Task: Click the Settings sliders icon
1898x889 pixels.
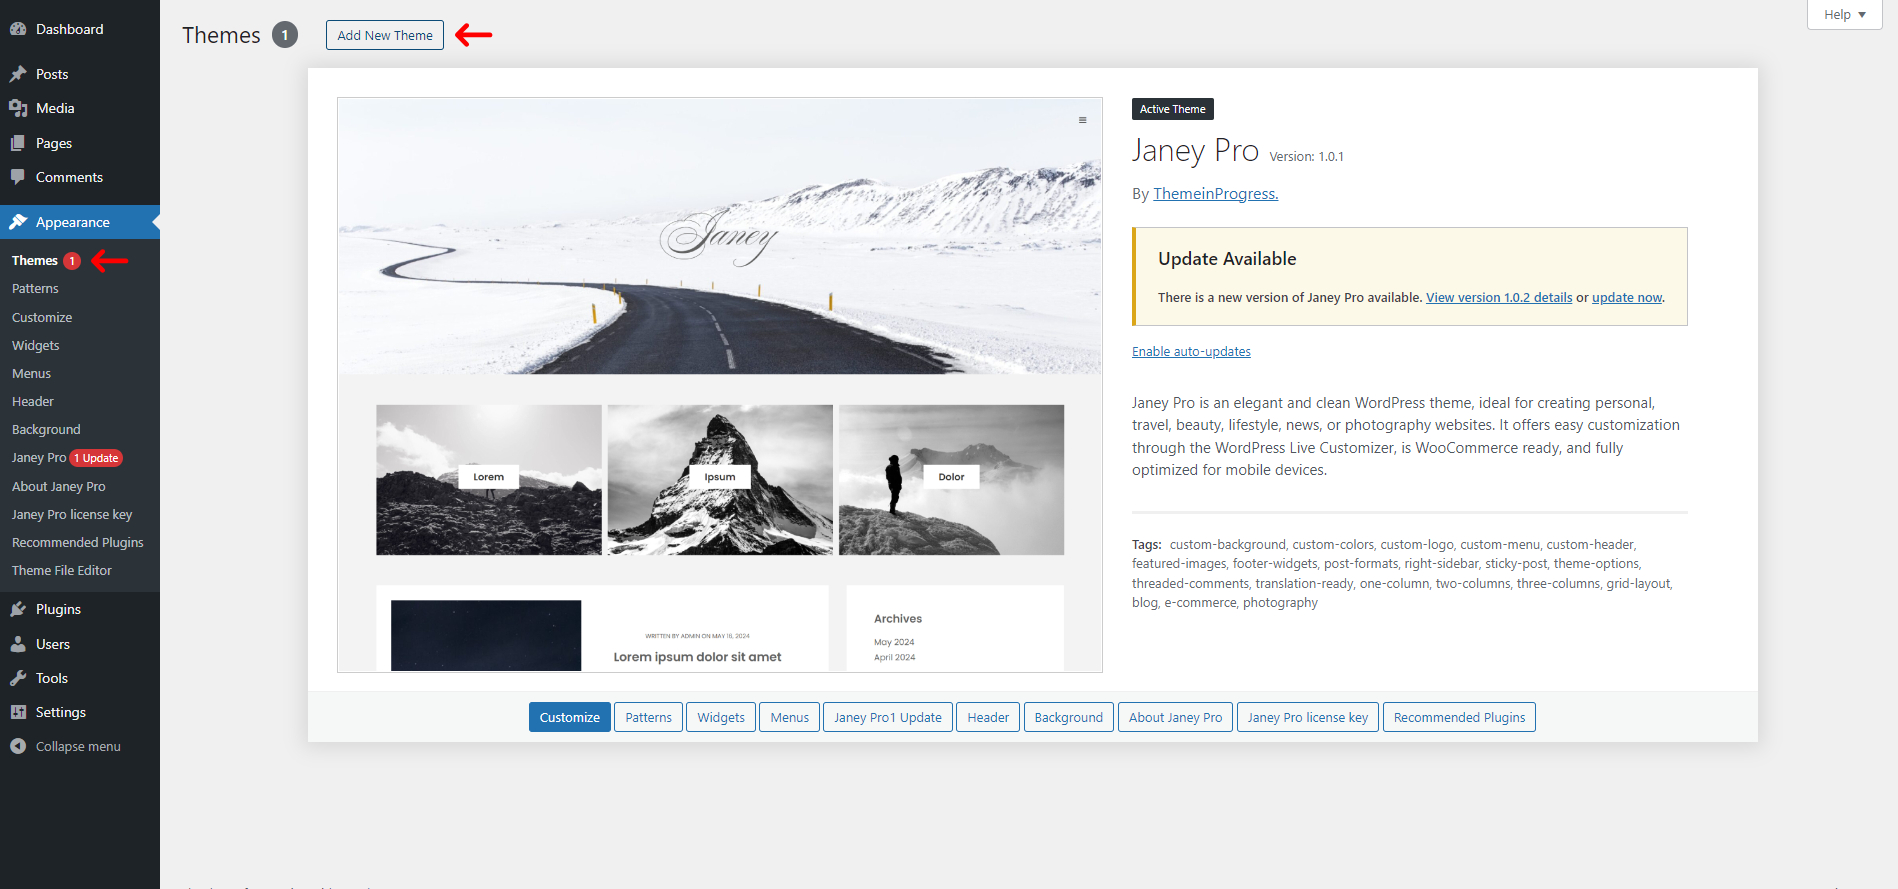Action: [18, 712]
